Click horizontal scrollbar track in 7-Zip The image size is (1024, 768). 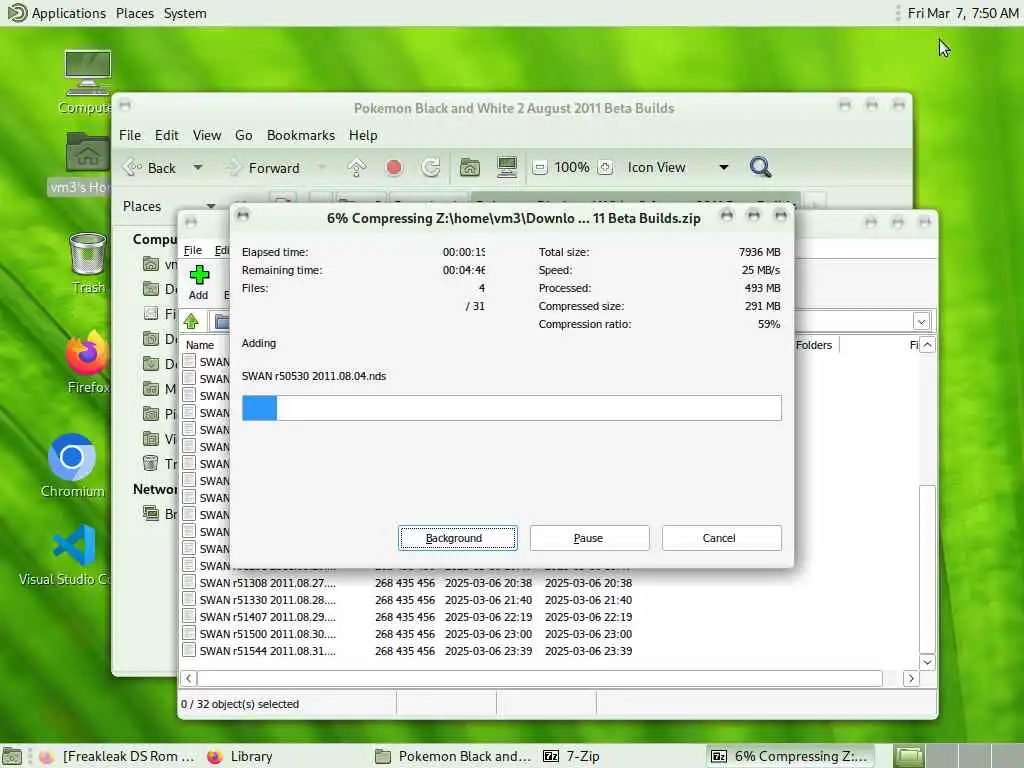[x=540, y=679]
